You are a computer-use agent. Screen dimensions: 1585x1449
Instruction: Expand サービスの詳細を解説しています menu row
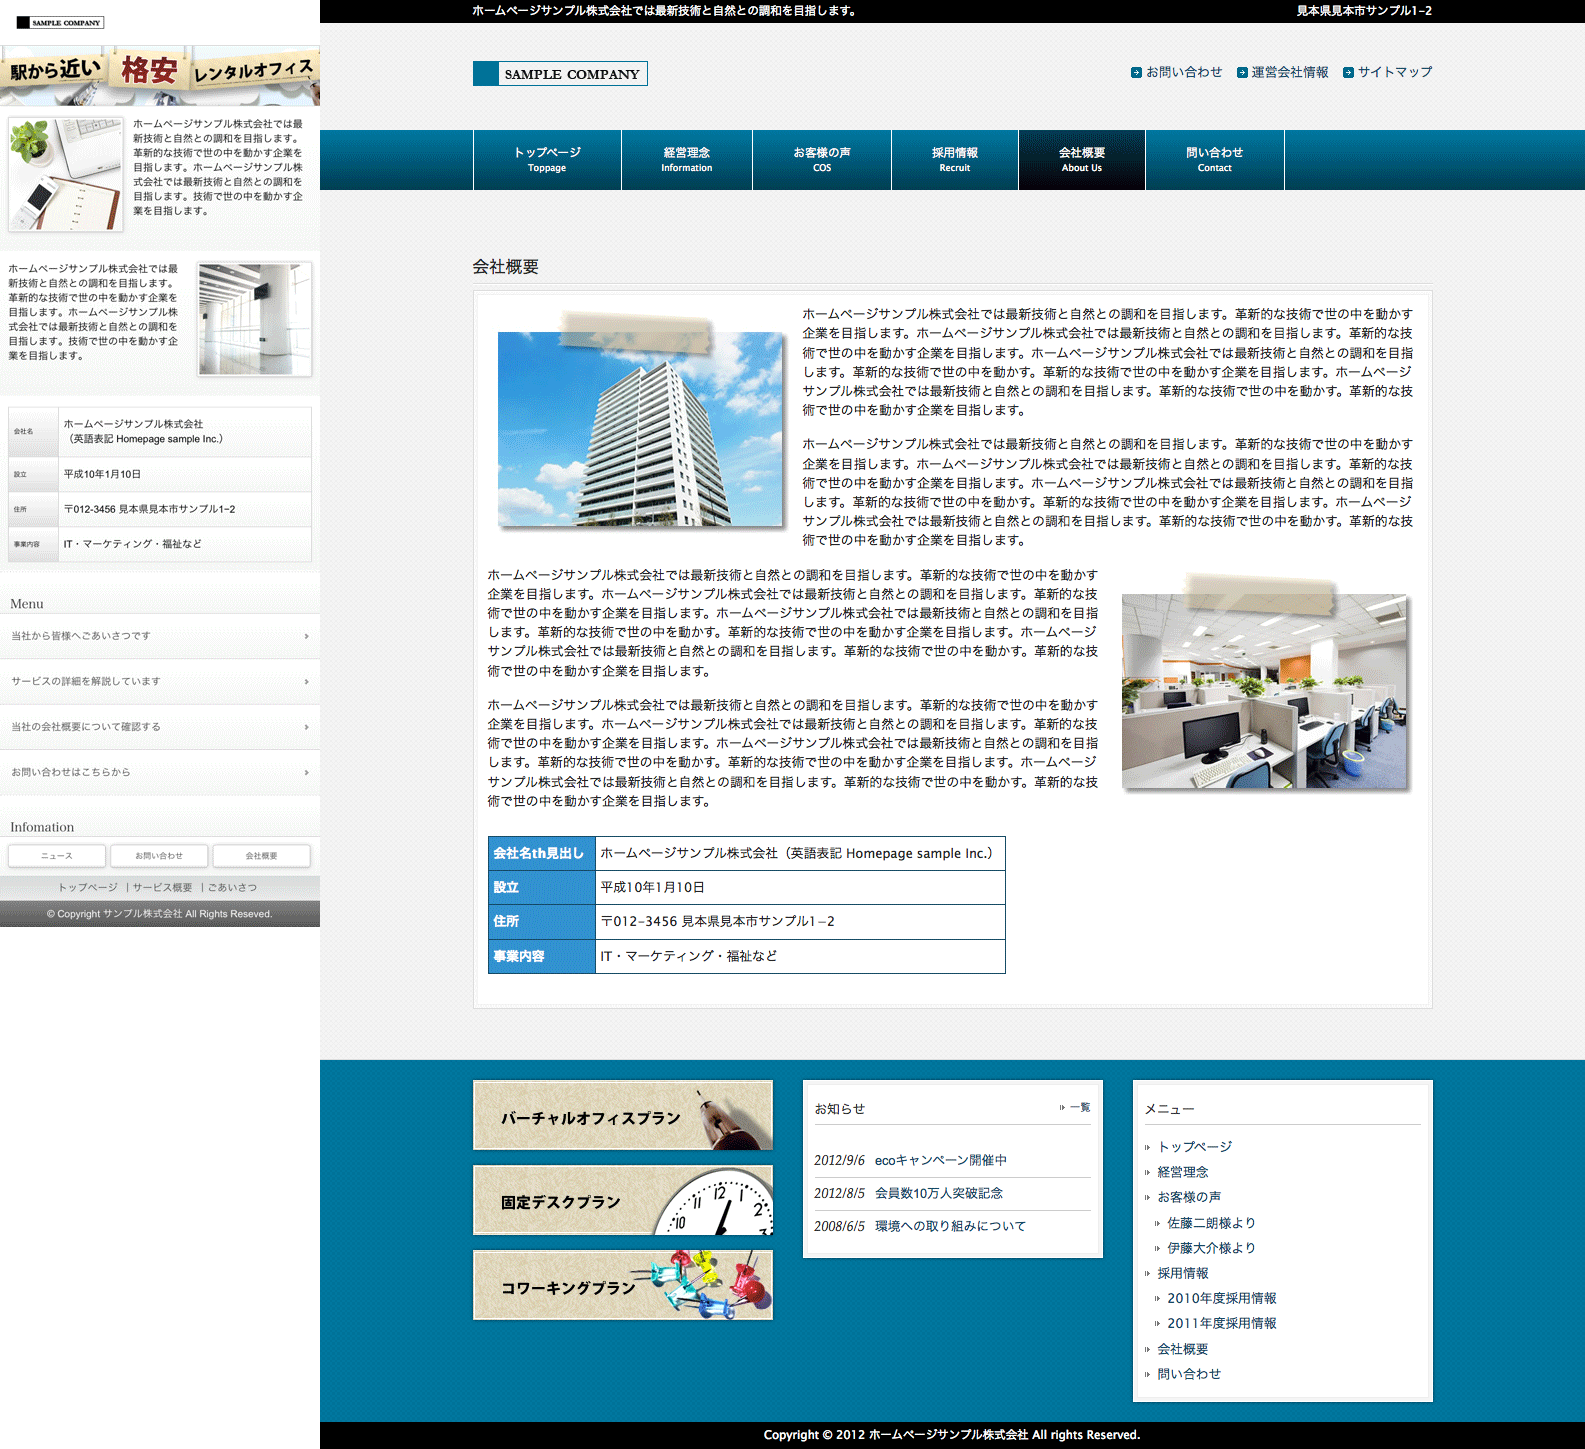160,682
